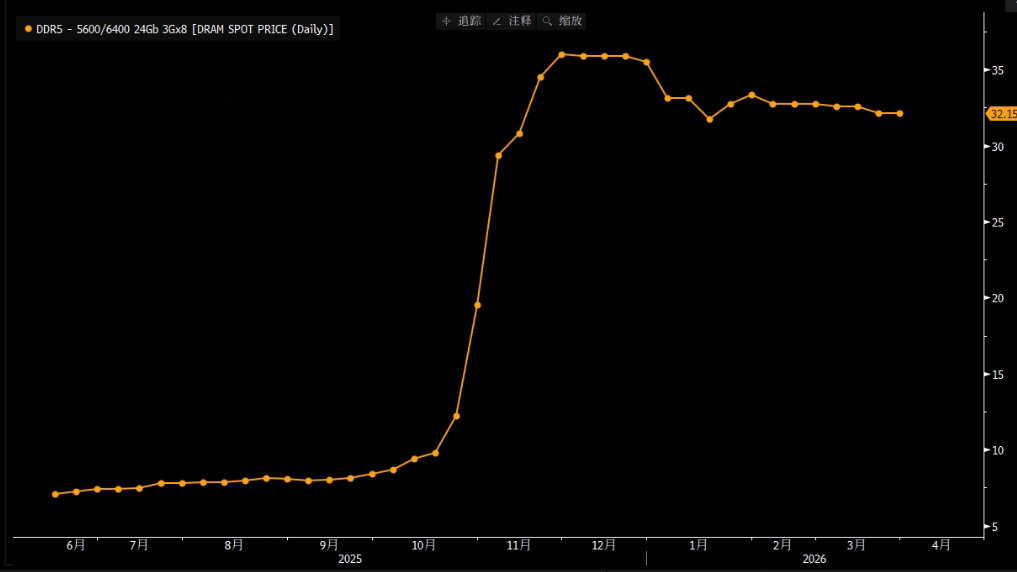Viewport: 1017px width, 572px height.
Task: Click the 12月 label on the time axis
Action: (x=604, y=545)
